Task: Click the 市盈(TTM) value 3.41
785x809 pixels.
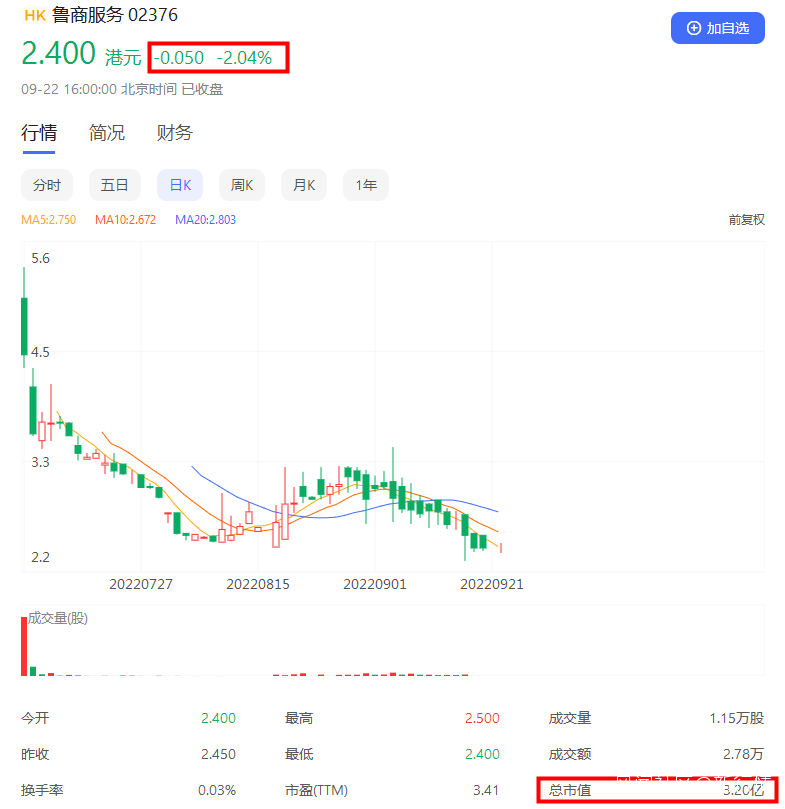Action: (x=486, y=790)
